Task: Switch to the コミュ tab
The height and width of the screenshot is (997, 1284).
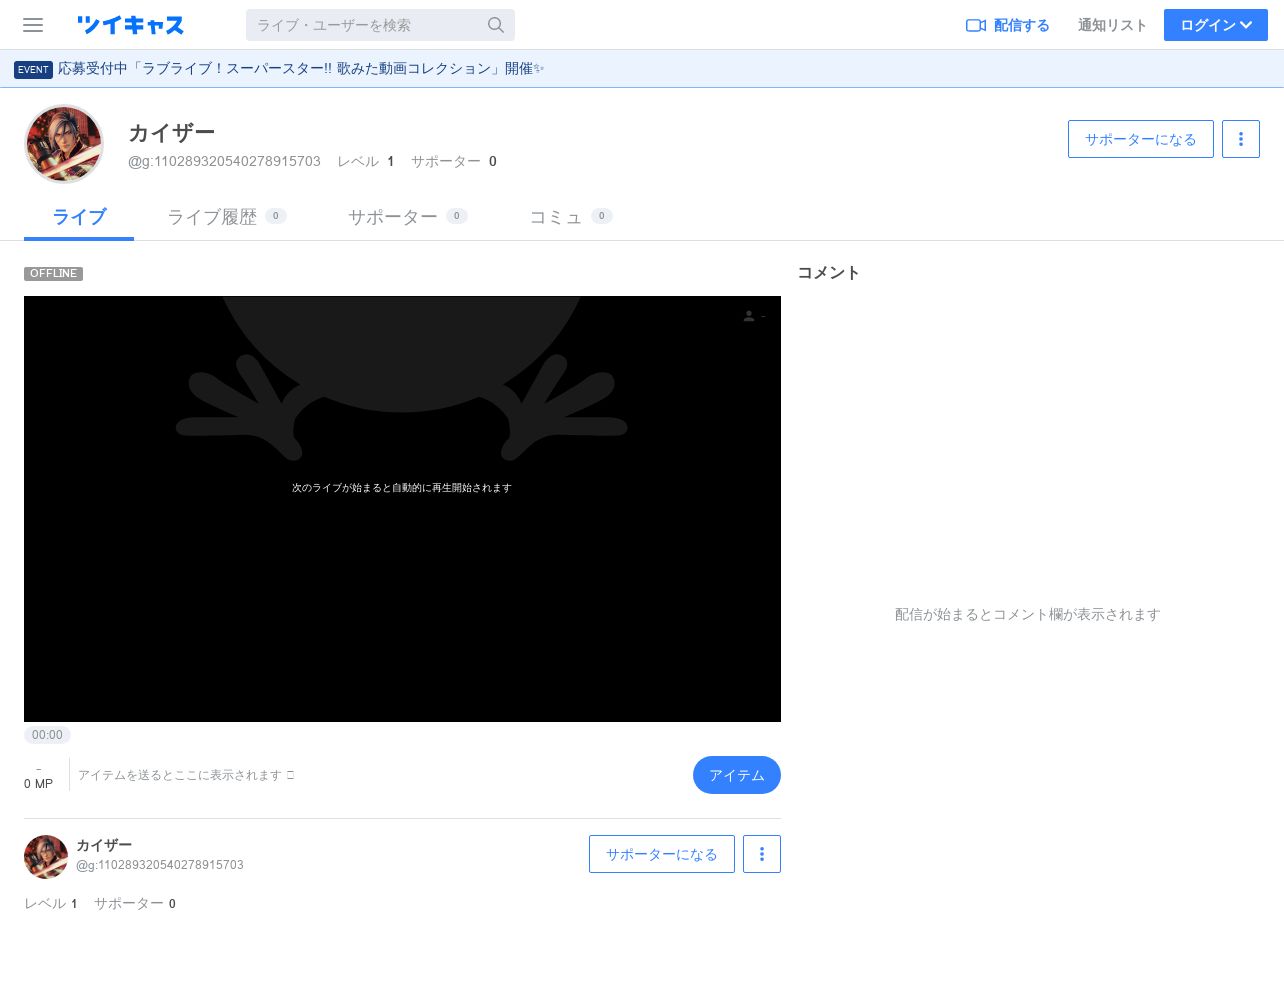Action: [570, 217]
